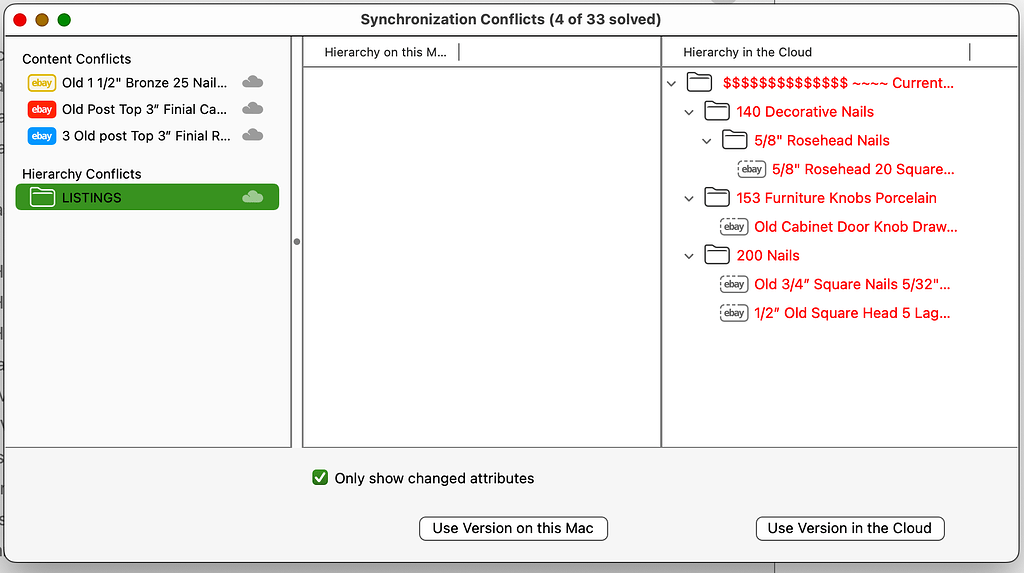Collapse the 5/8" Rosehead Nails folder
This screenshot has width=1024, height=573.
point(707,141)
